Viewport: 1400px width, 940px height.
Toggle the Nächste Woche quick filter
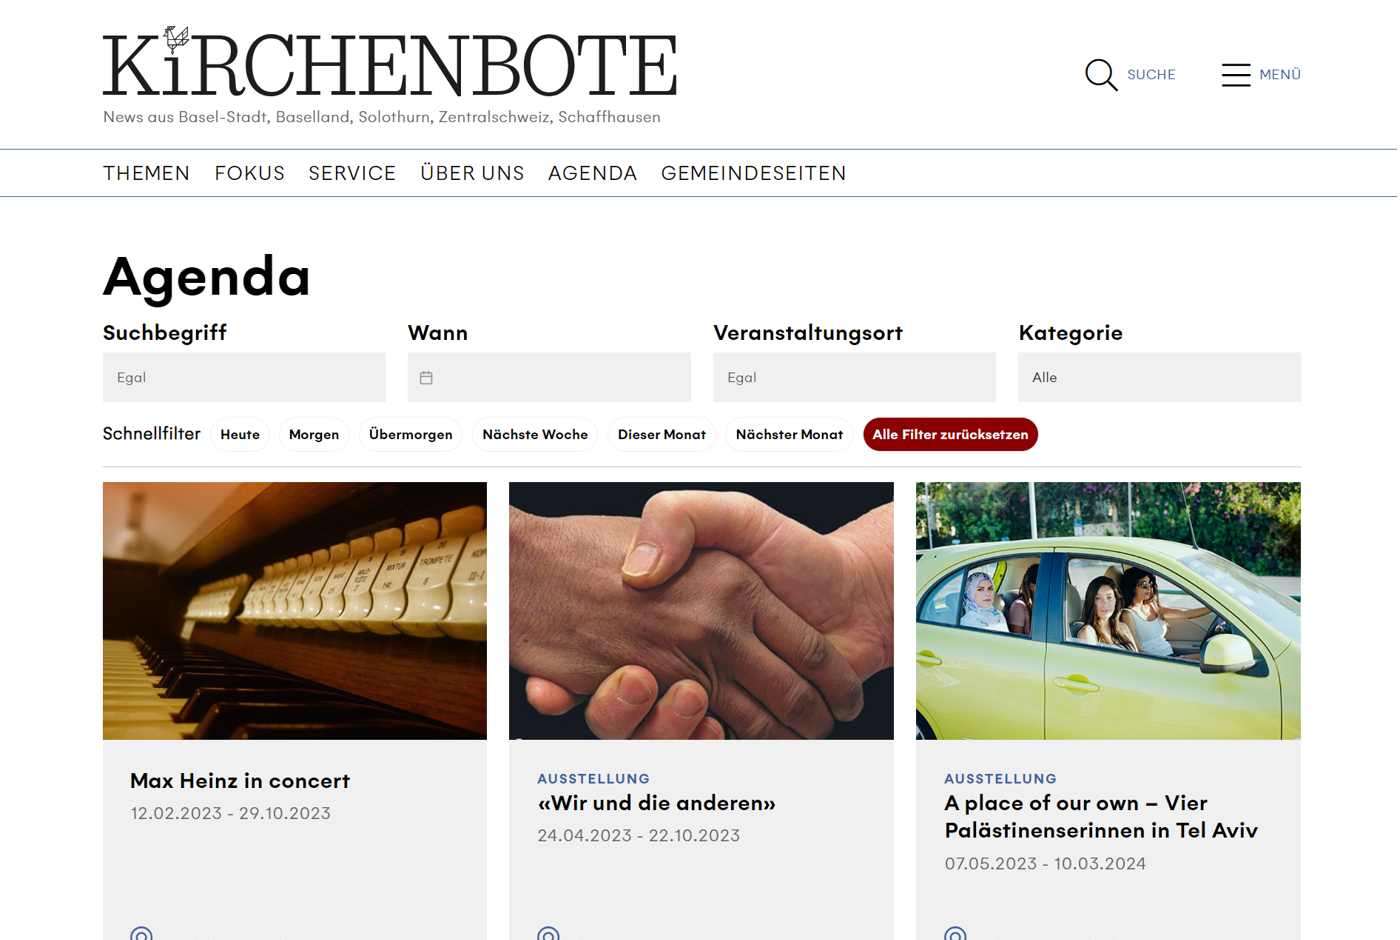click(x=535, y=435)
